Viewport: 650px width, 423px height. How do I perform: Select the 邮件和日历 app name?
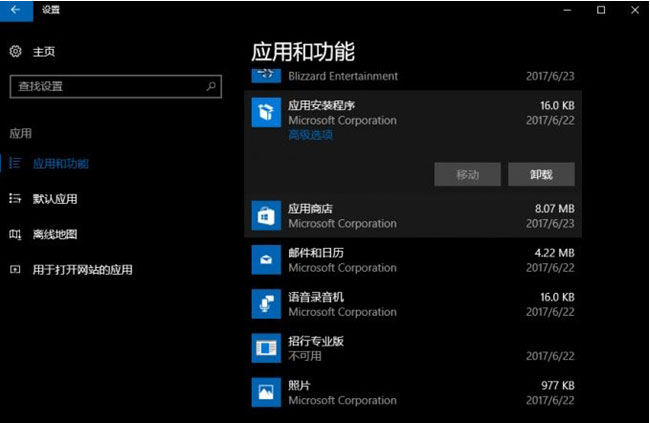[316, 253]
